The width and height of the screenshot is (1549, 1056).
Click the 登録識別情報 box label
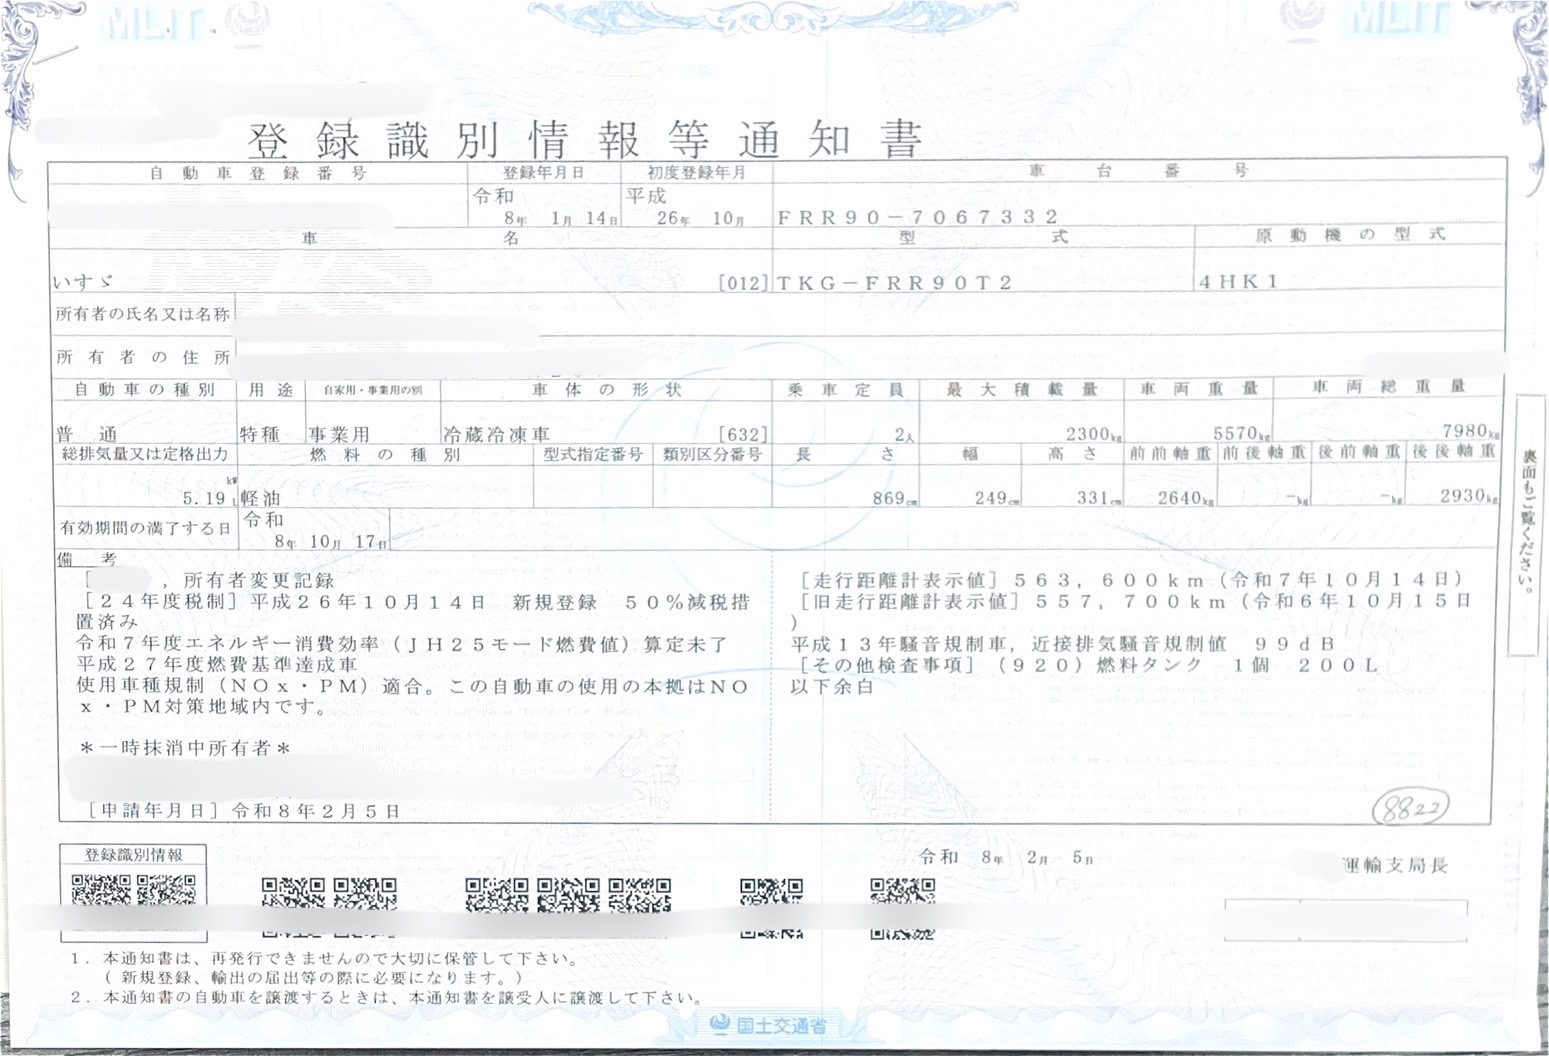click(x=133, y=855)
